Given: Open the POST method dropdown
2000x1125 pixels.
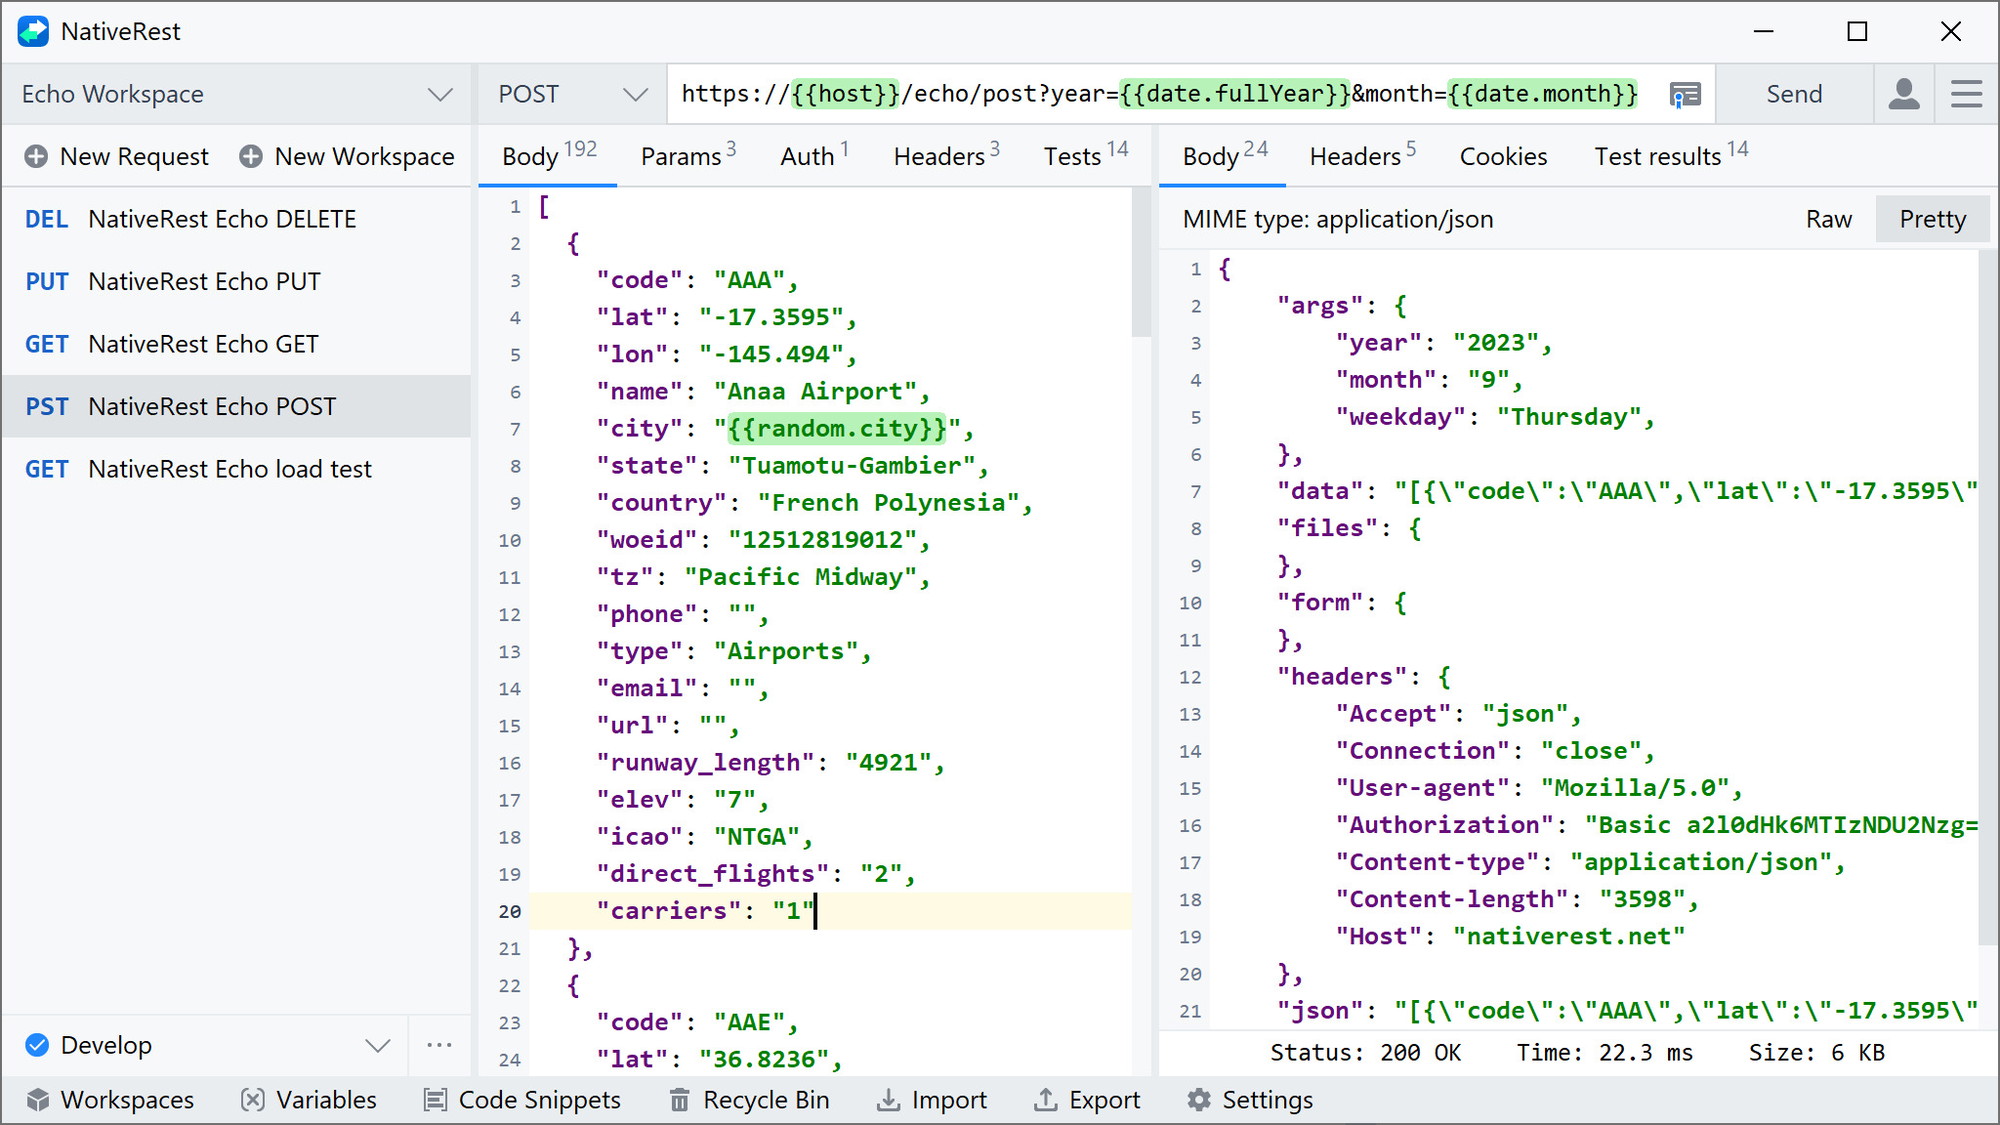Looking at the screenshot, I should [635, 94].
